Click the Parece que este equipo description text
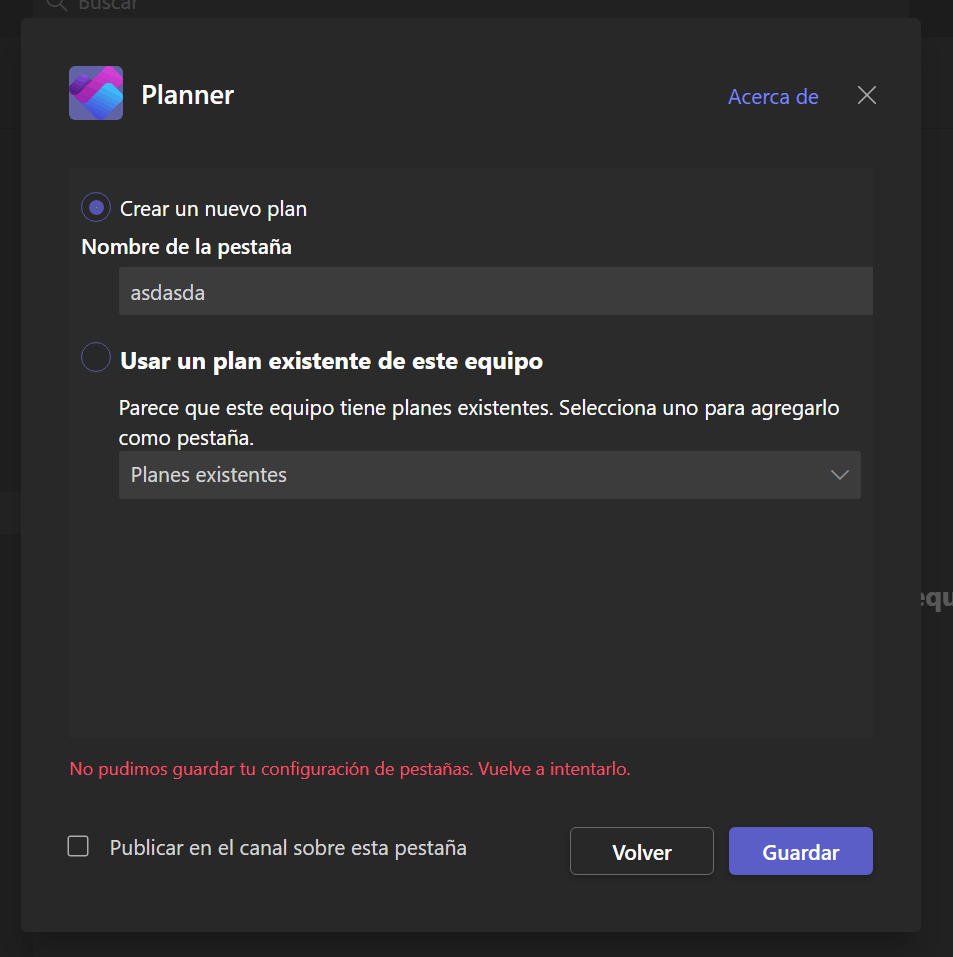 (x=479, y=422)
